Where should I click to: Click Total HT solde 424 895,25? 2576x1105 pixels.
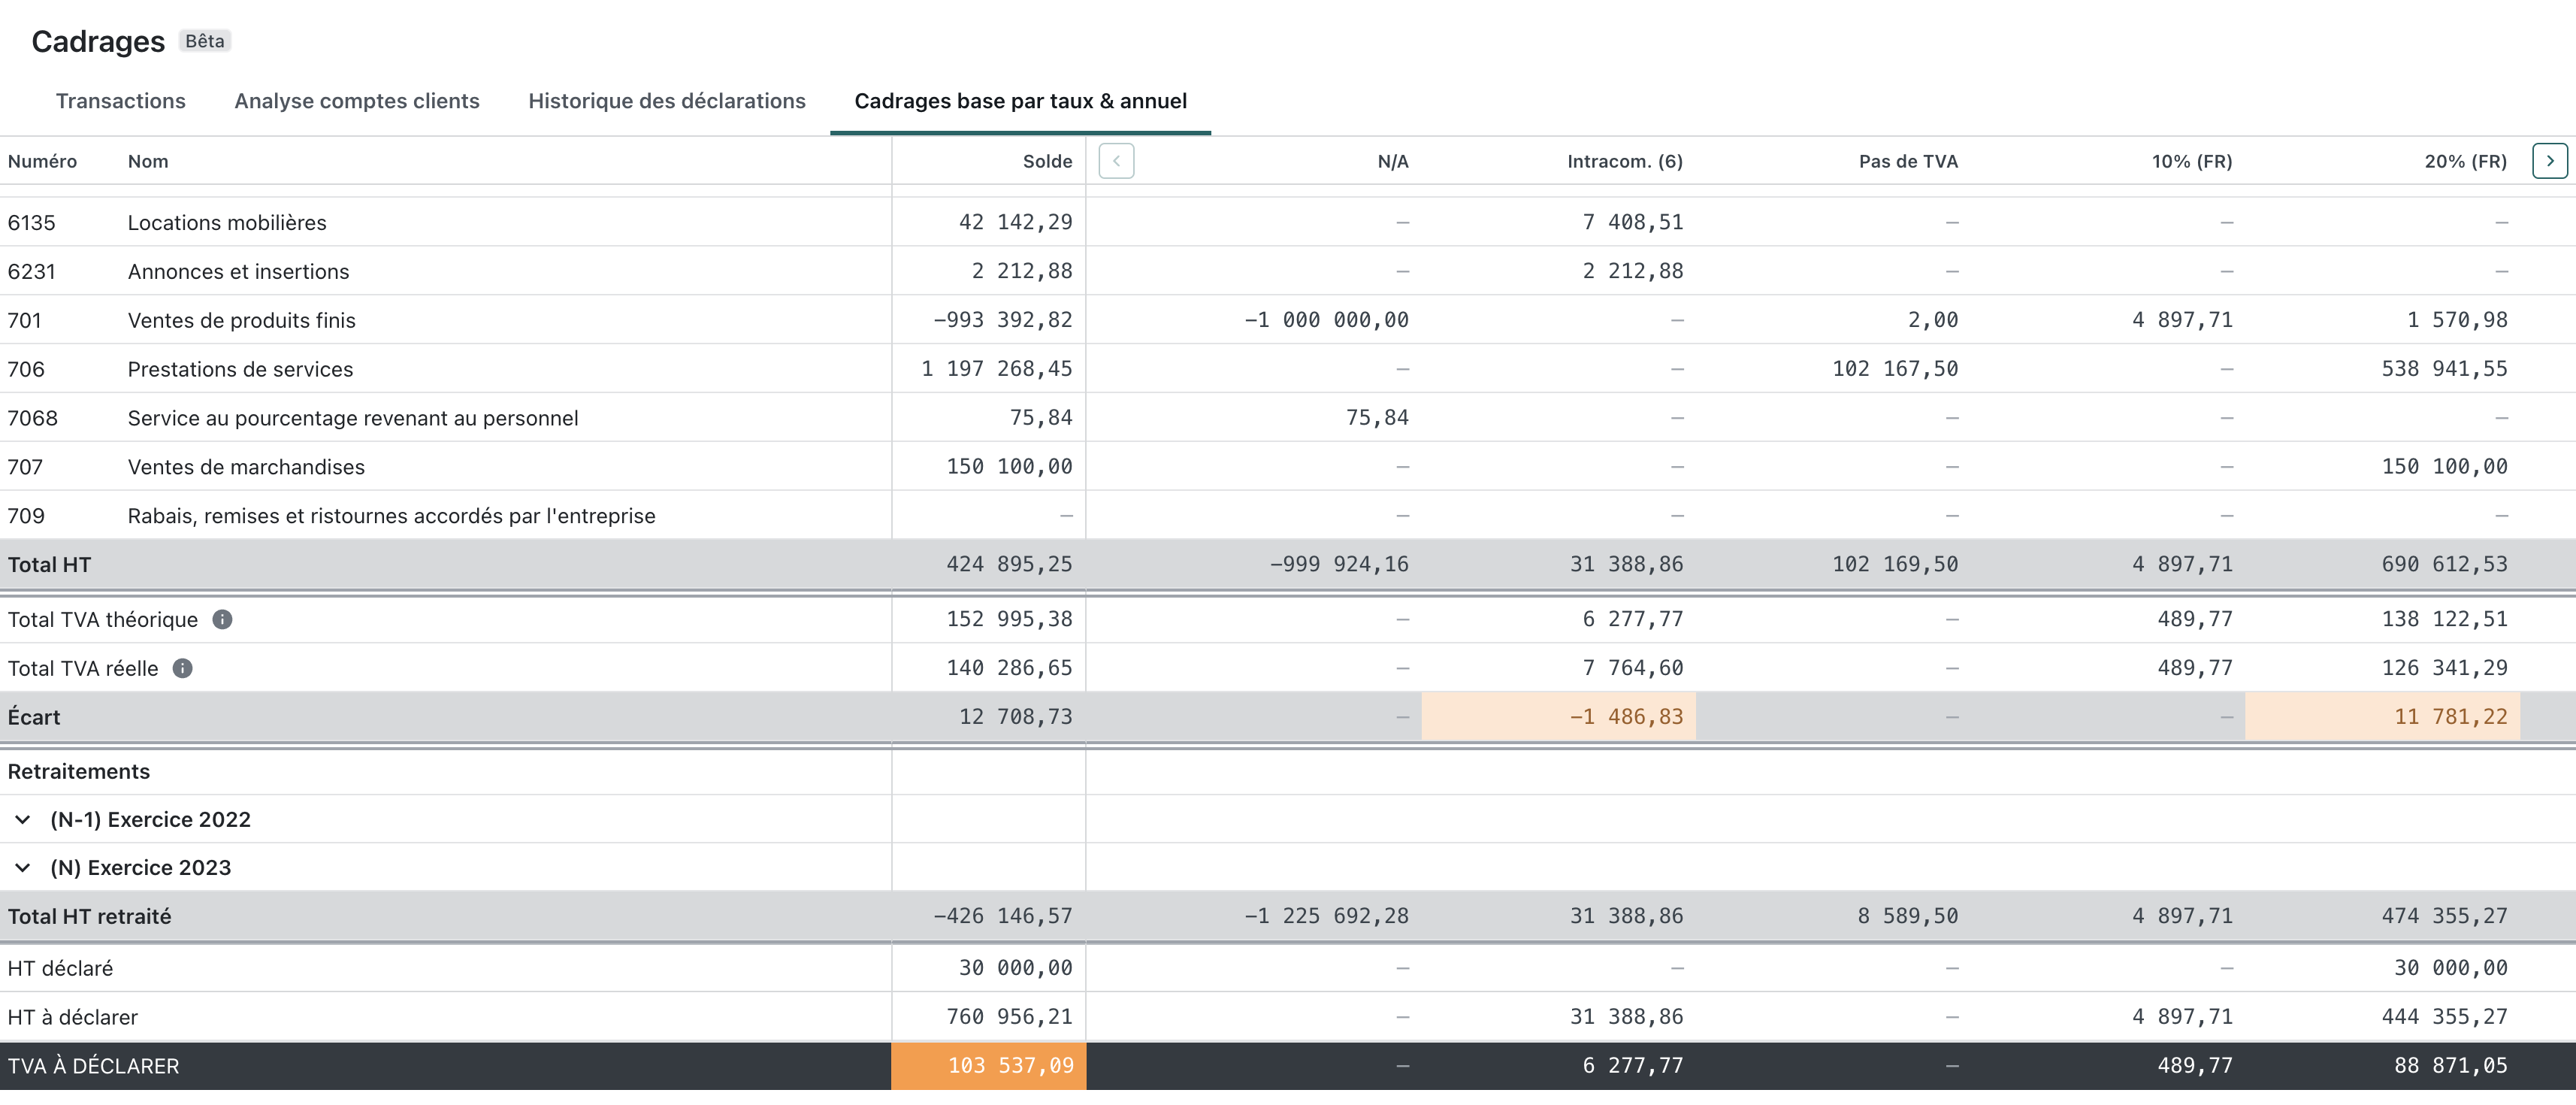(1009, 565)
